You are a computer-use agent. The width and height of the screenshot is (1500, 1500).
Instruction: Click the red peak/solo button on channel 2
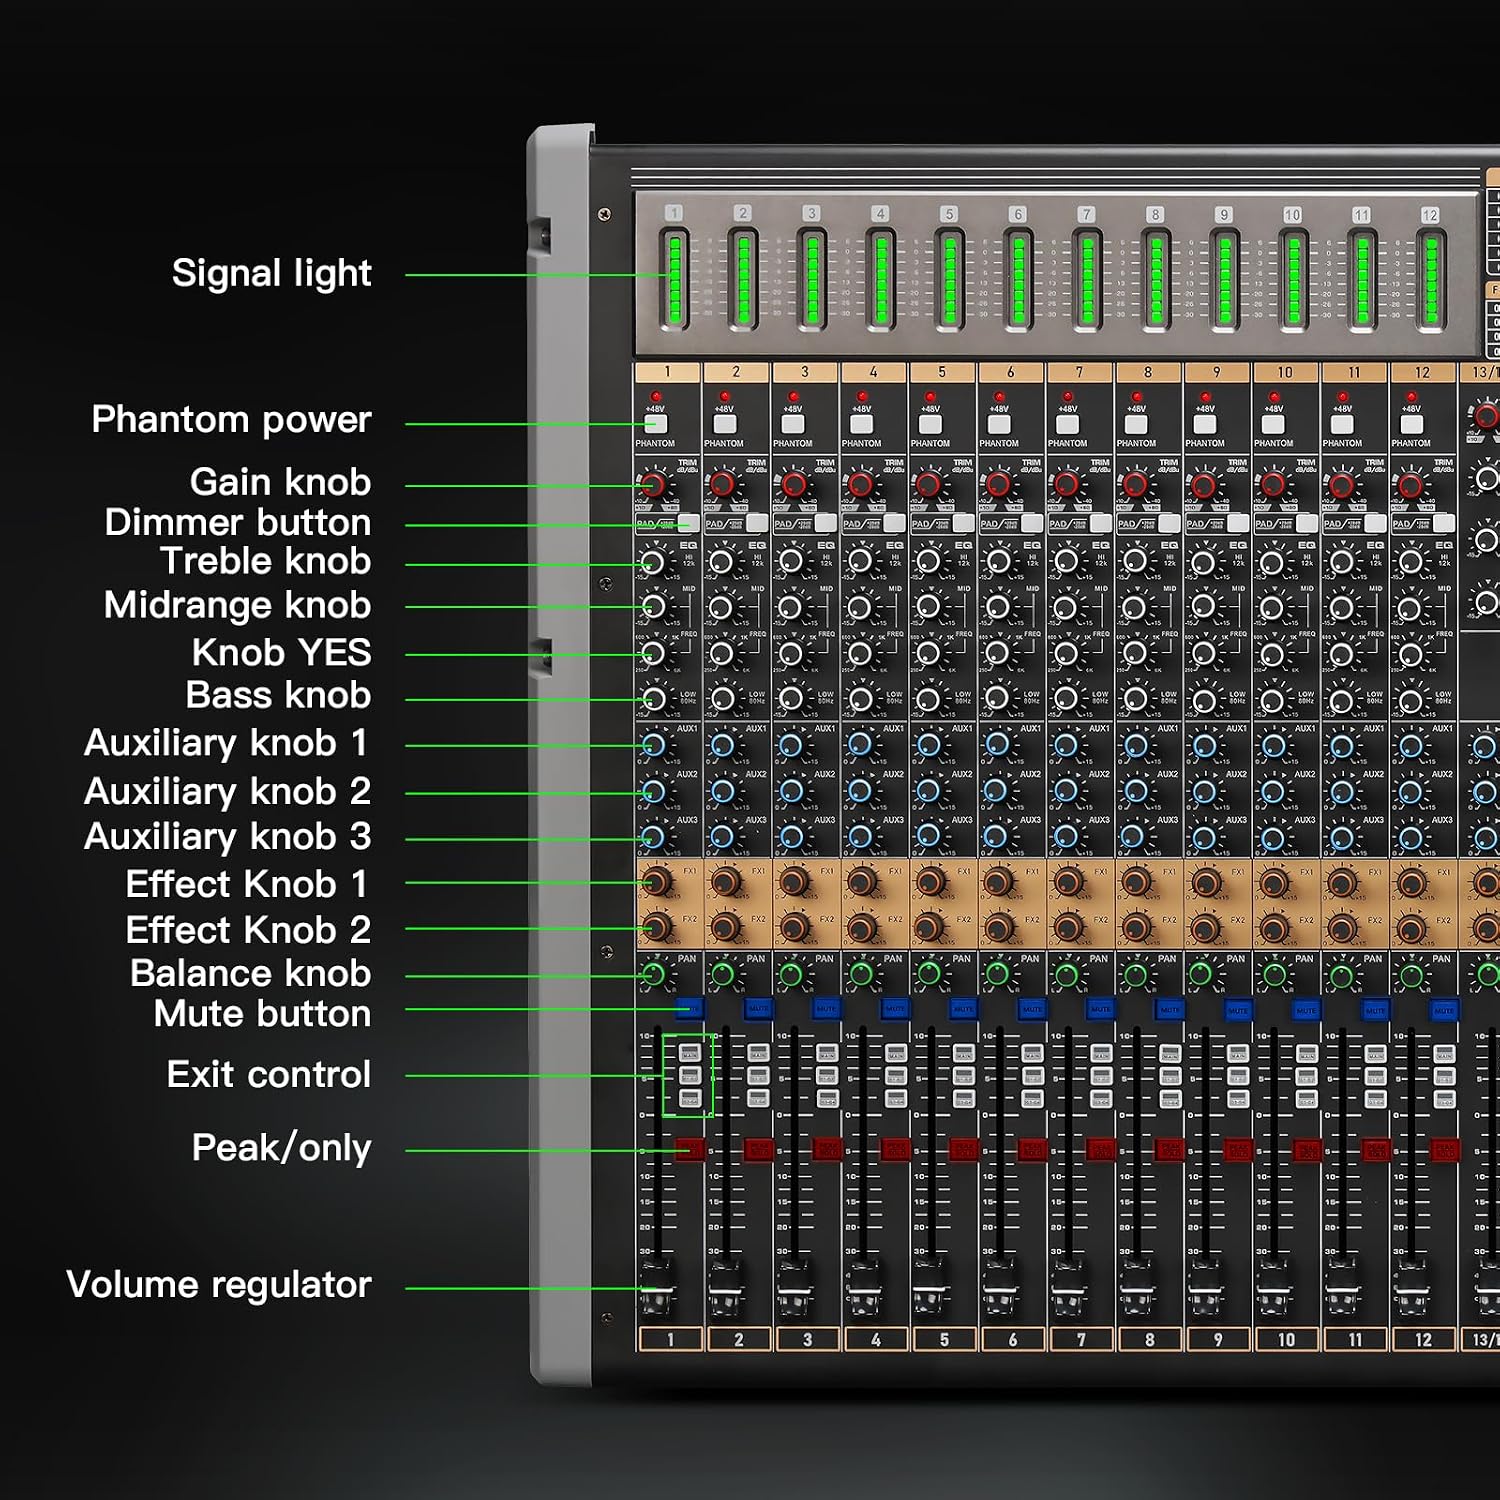[759, 1149]
